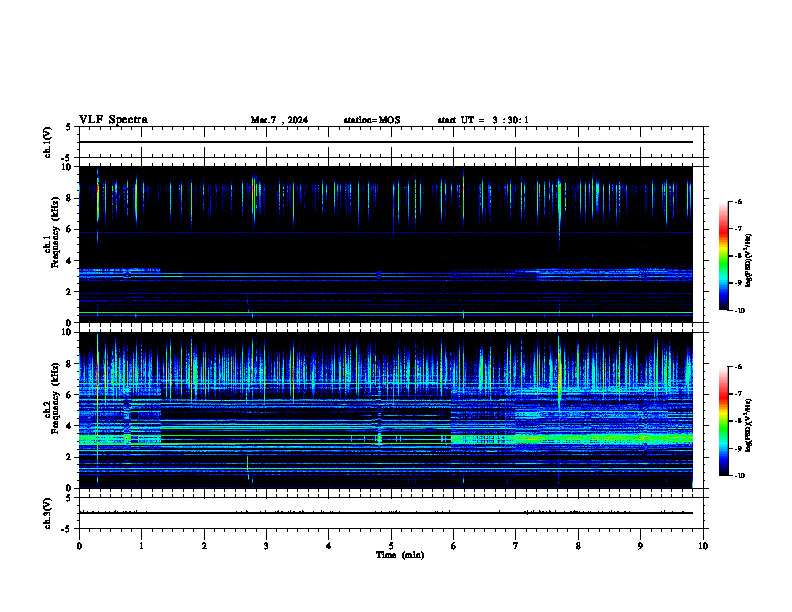Click the "-10" label on ch.1 colorbar
This screenshot has width=792, height=612.
(740, 311)
